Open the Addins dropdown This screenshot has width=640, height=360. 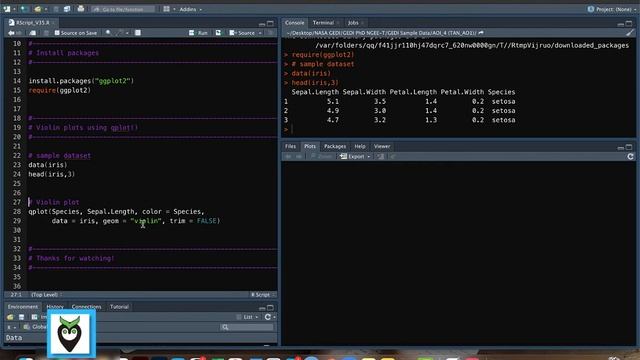coord(191,9)
